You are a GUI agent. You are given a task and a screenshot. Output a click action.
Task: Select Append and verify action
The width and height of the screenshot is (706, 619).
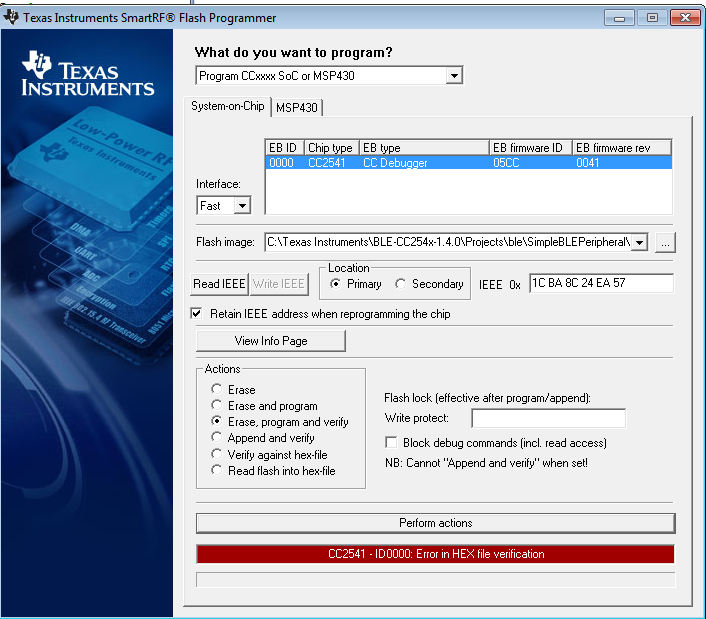click(217, 438)
